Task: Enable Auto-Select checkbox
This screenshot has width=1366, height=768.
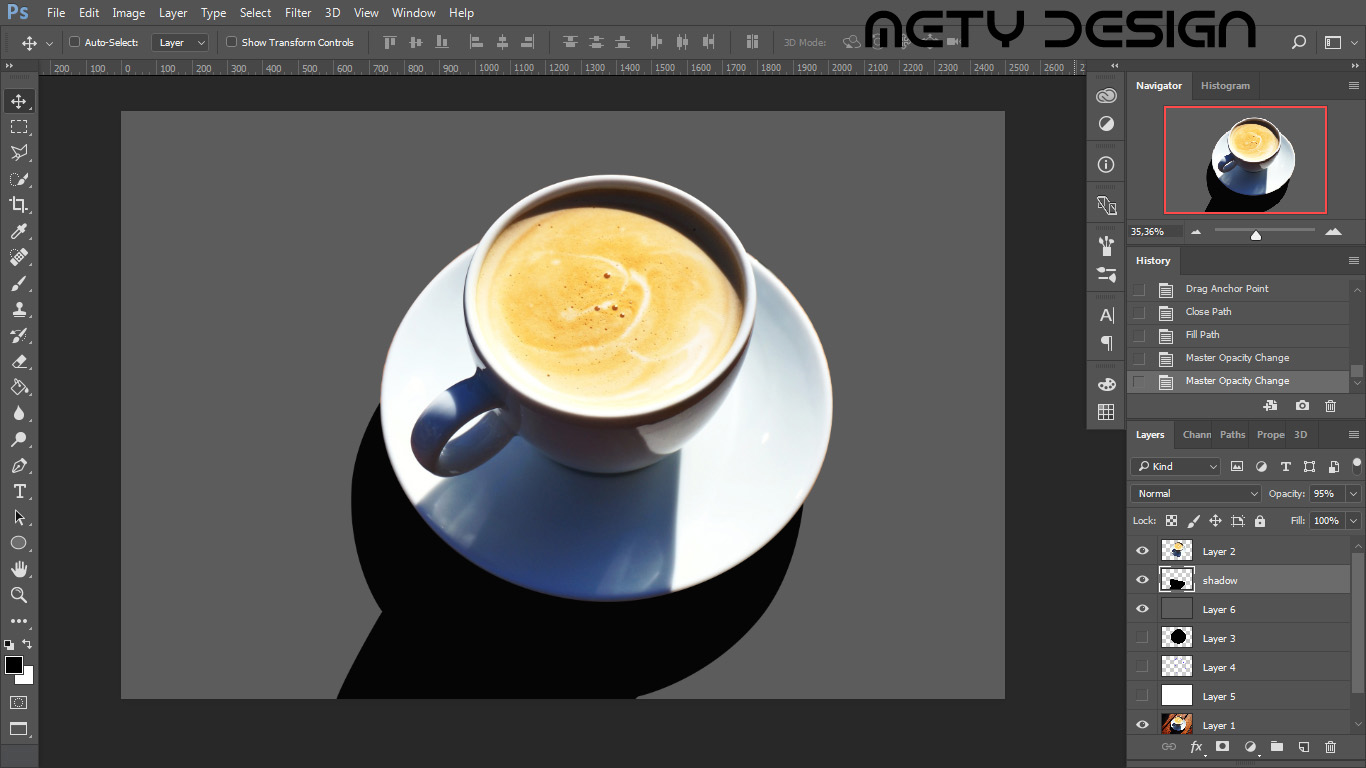Action: coord(74,42)
